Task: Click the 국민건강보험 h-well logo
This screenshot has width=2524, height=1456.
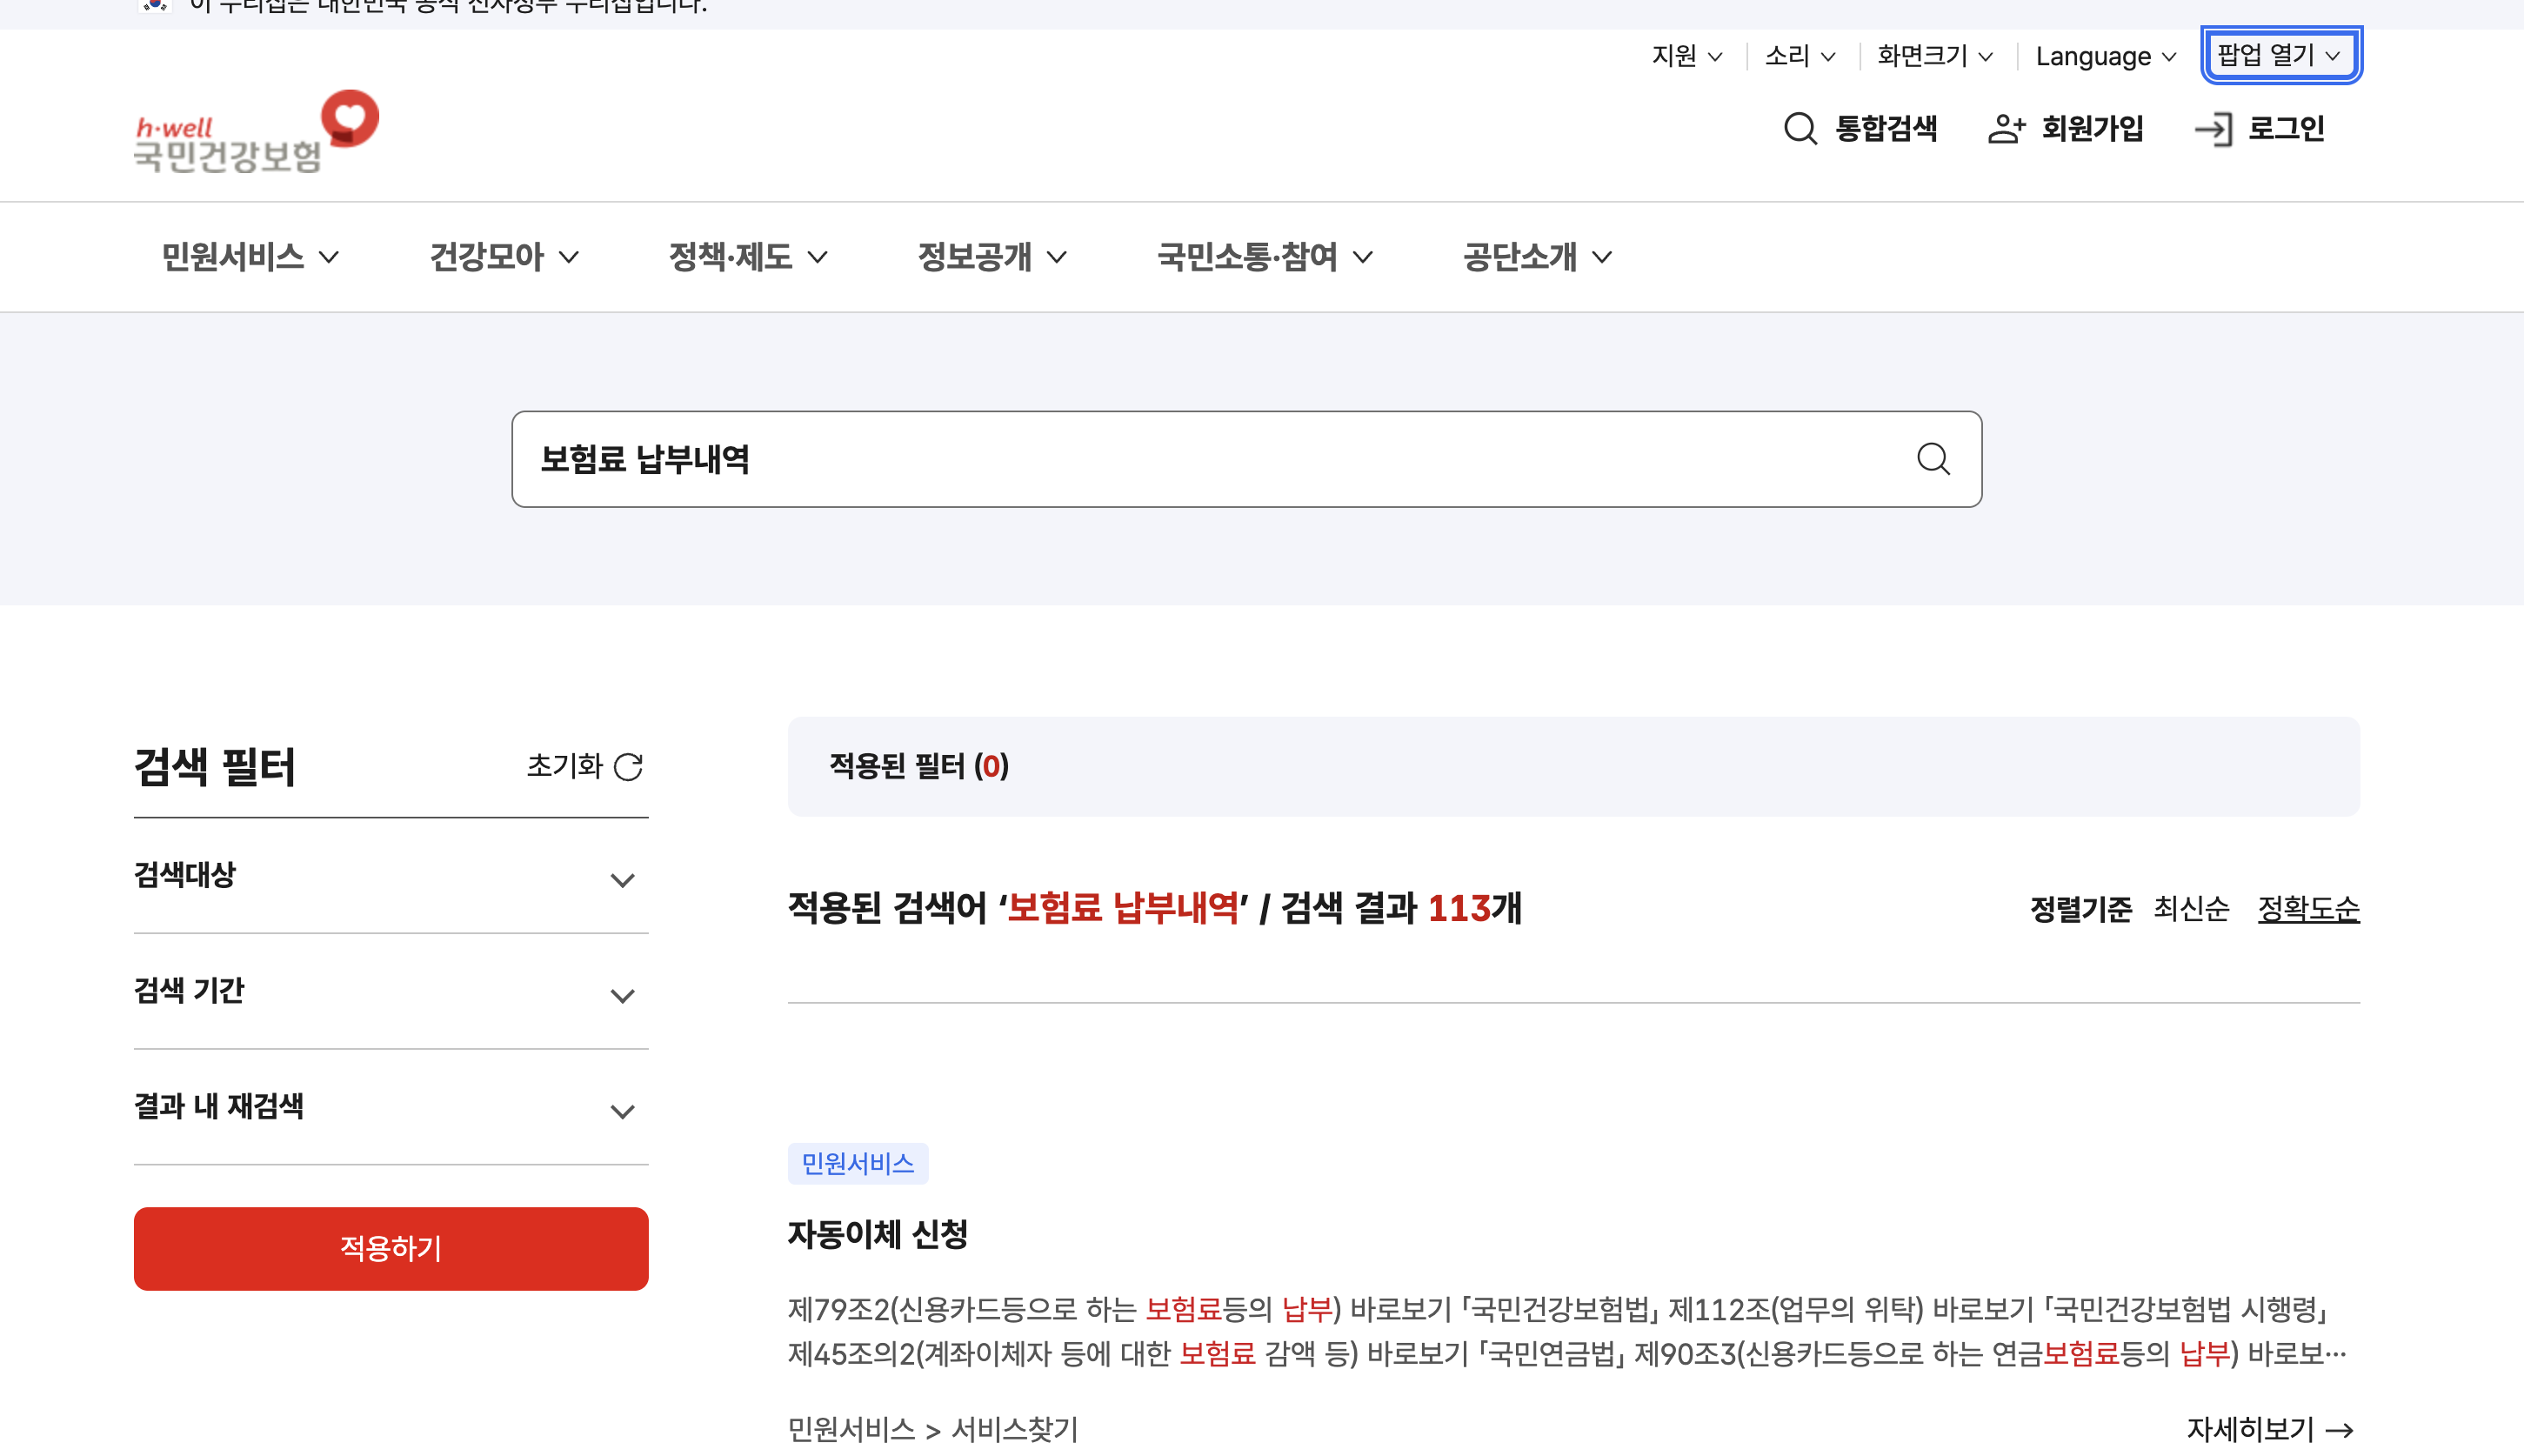Action: tap(257, 133)
